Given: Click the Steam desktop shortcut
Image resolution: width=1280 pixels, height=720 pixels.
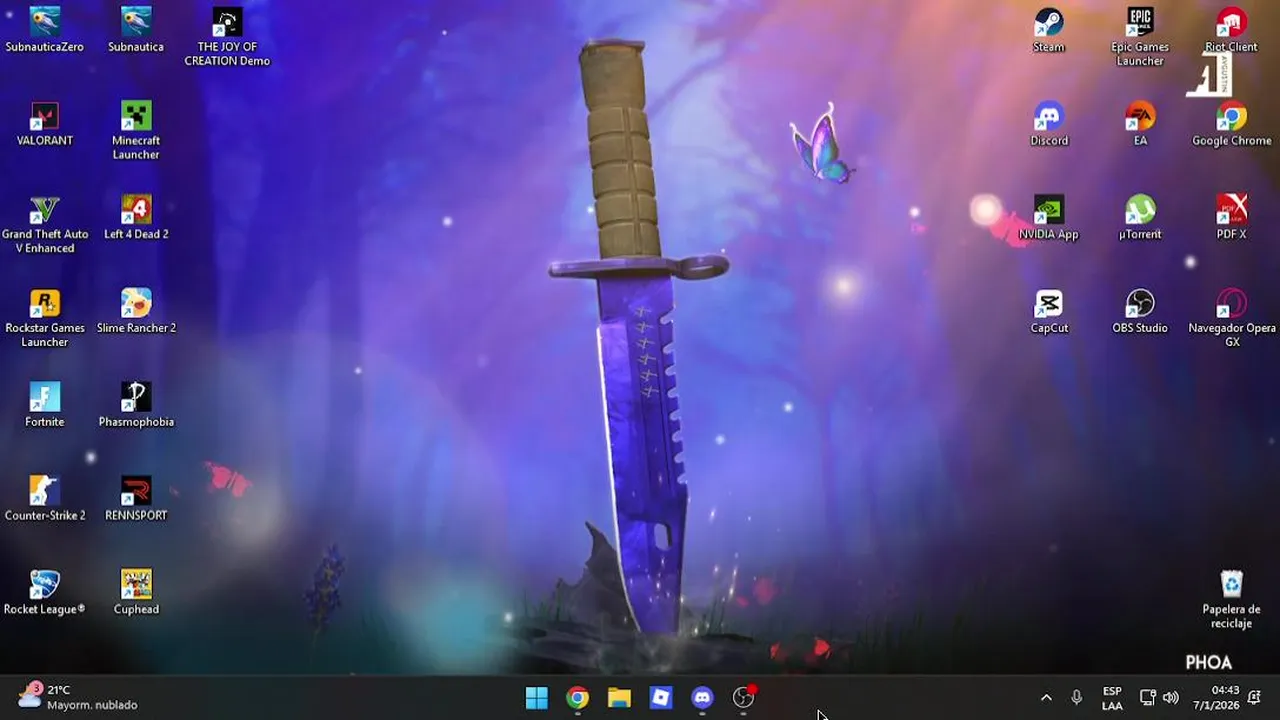Looking at the screenshot, I should [1049, 30].
